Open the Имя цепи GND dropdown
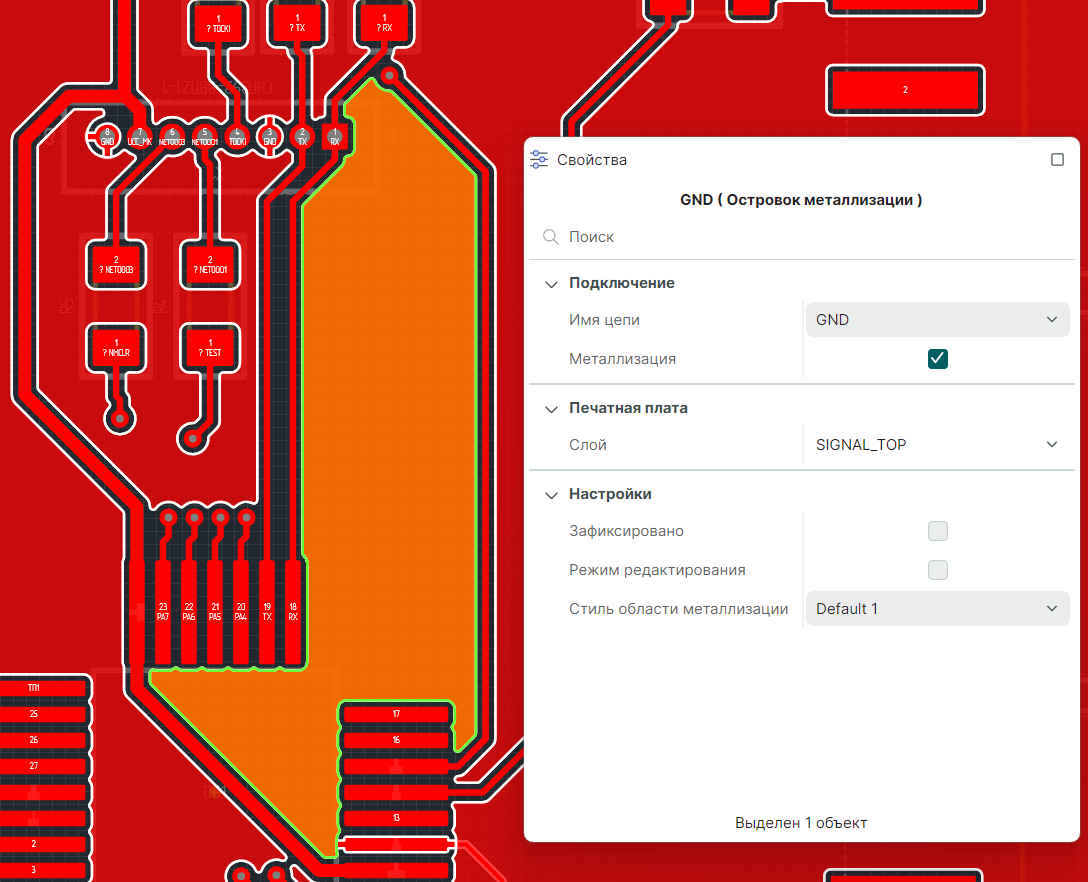1088x882 pixels. pyautogui.click(x=937, y=320)
